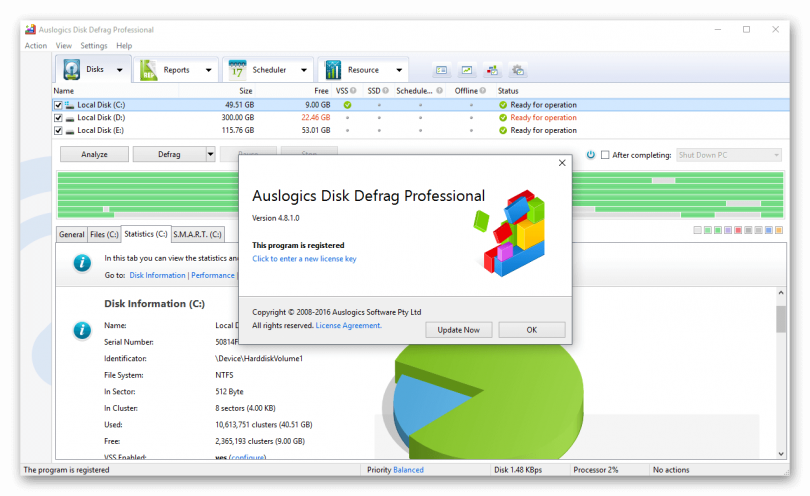
Task: Expand the Reports dropdown arrow
Action: (x=209, y=70)
